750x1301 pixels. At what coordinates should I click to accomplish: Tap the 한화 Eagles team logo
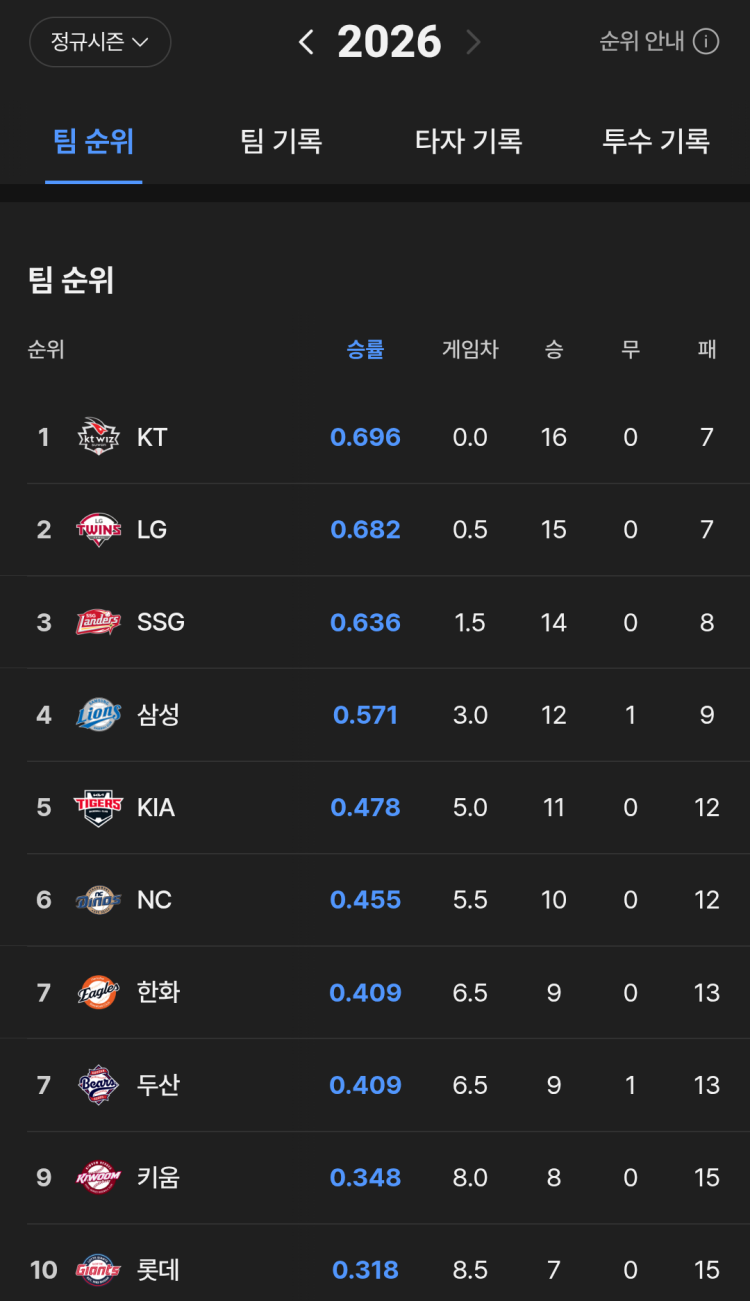click(x=98, y=992)
